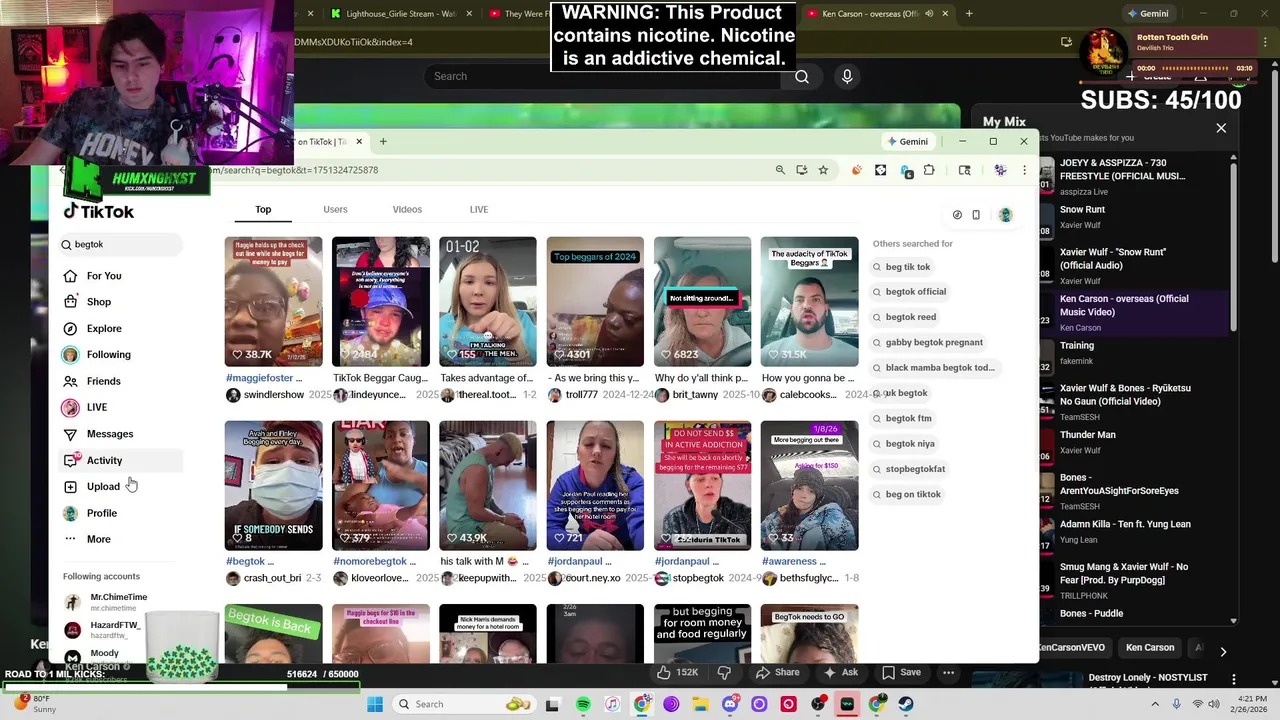Like the YouTube video with 152K likes
The height and width of the screenshot is (720, 1280).
676,672
